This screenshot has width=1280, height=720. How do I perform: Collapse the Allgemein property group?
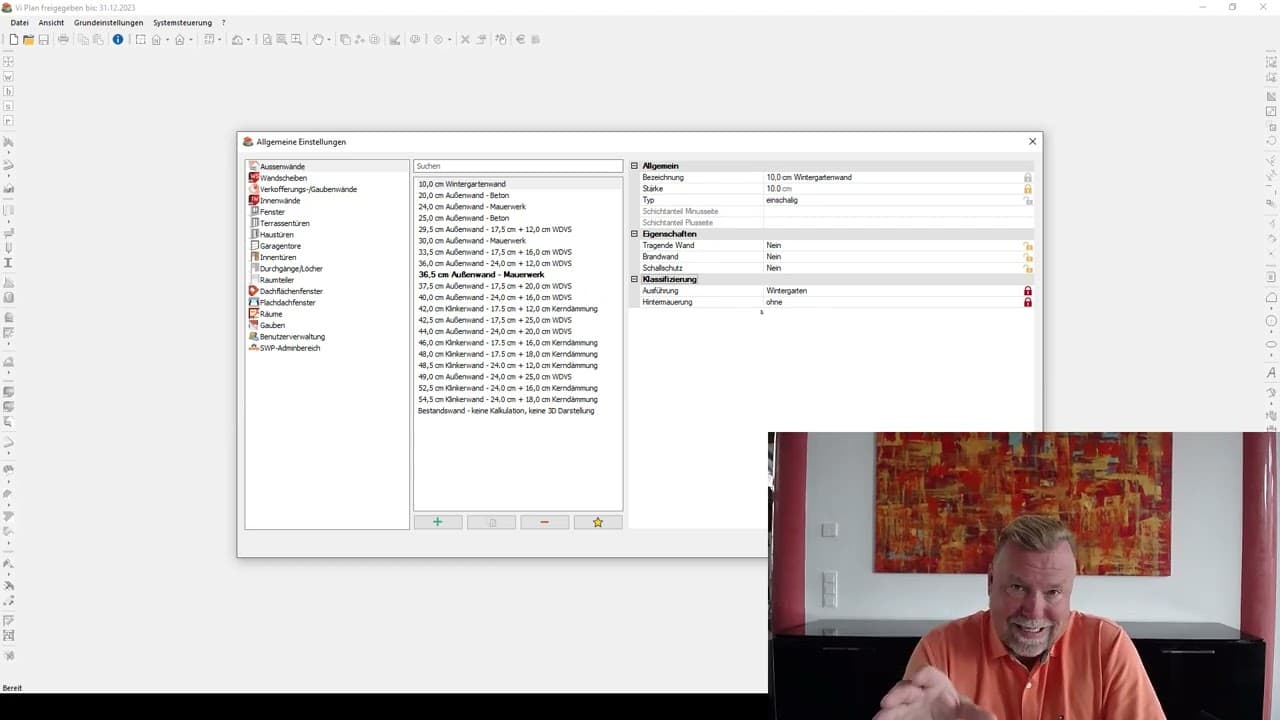[x=634, y=166]
